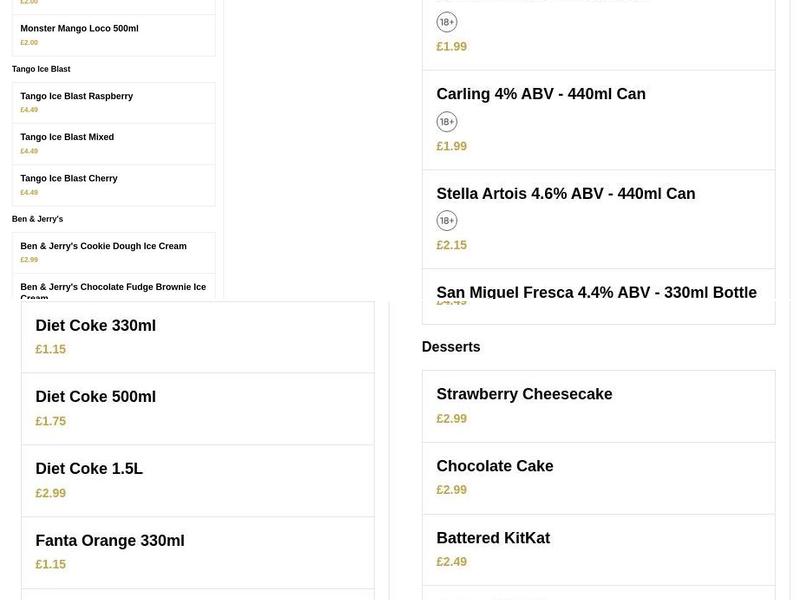This screenshot has height=600, width=800.
Task: Click the 18+ badge under Carling
Action: [x=446, y=122]
